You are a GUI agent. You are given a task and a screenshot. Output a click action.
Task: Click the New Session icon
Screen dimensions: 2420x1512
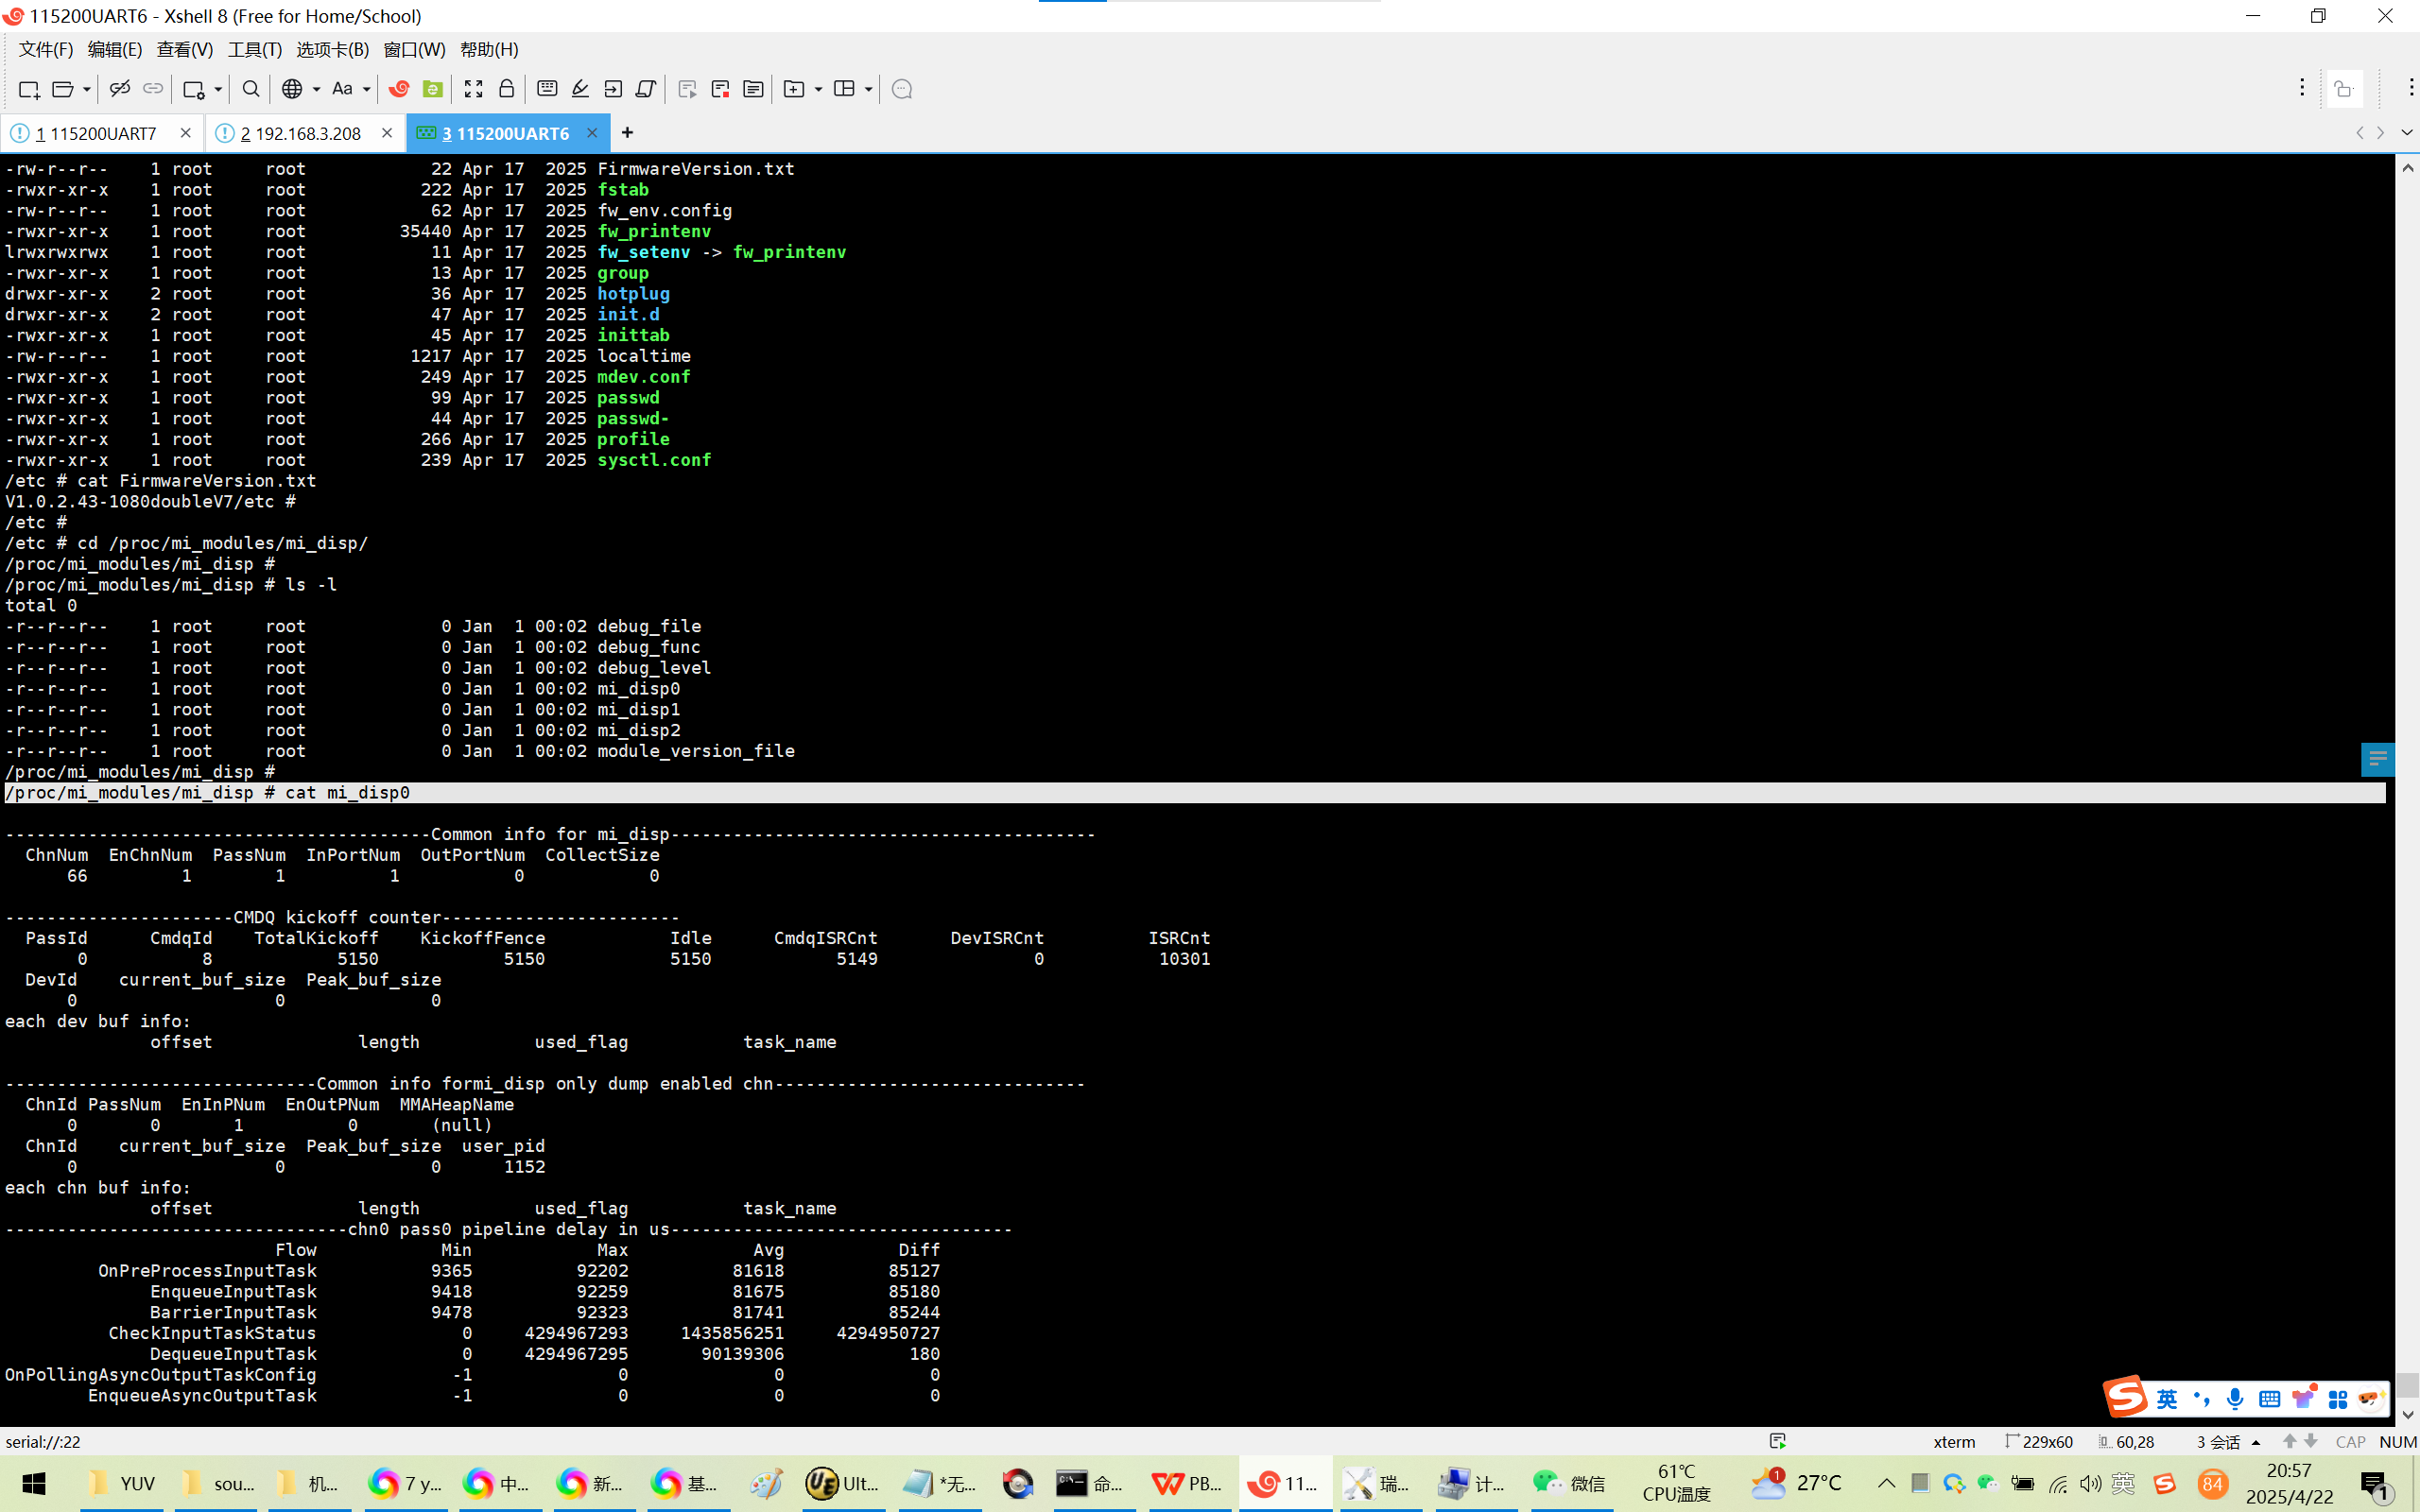coord(29,89)
